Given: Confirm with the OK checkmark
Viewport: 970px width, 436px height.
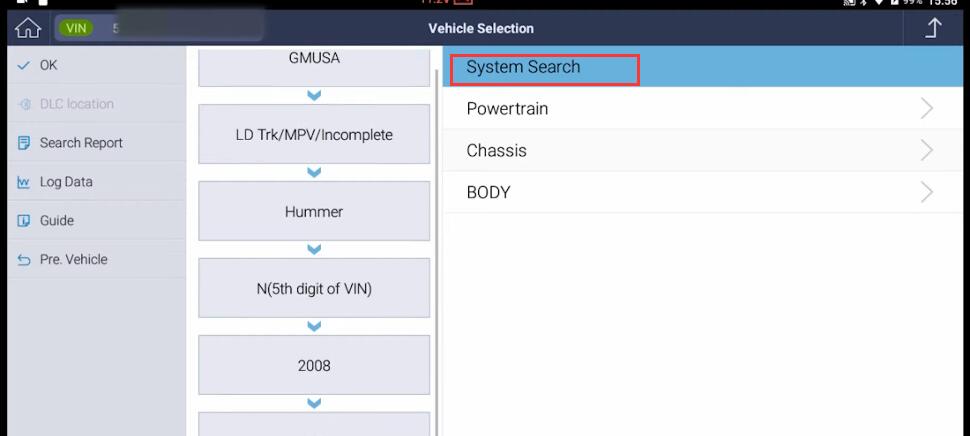Looking at the screenshot, I should click(24, 65).
